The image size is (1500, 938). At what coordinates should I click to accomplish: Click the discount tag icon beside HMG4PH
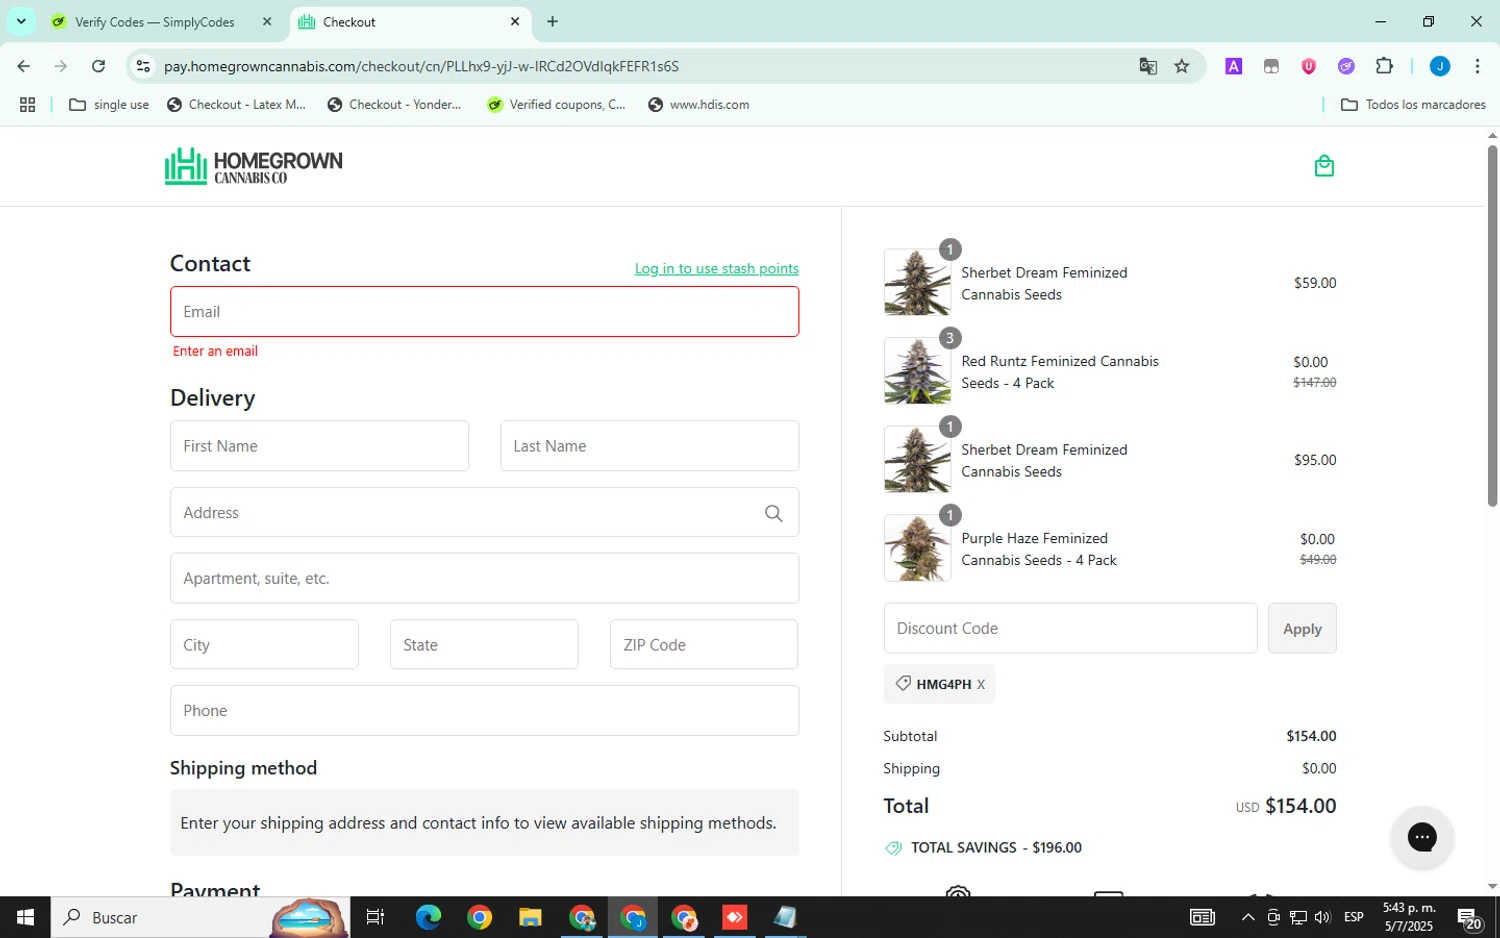pos(903,684)
